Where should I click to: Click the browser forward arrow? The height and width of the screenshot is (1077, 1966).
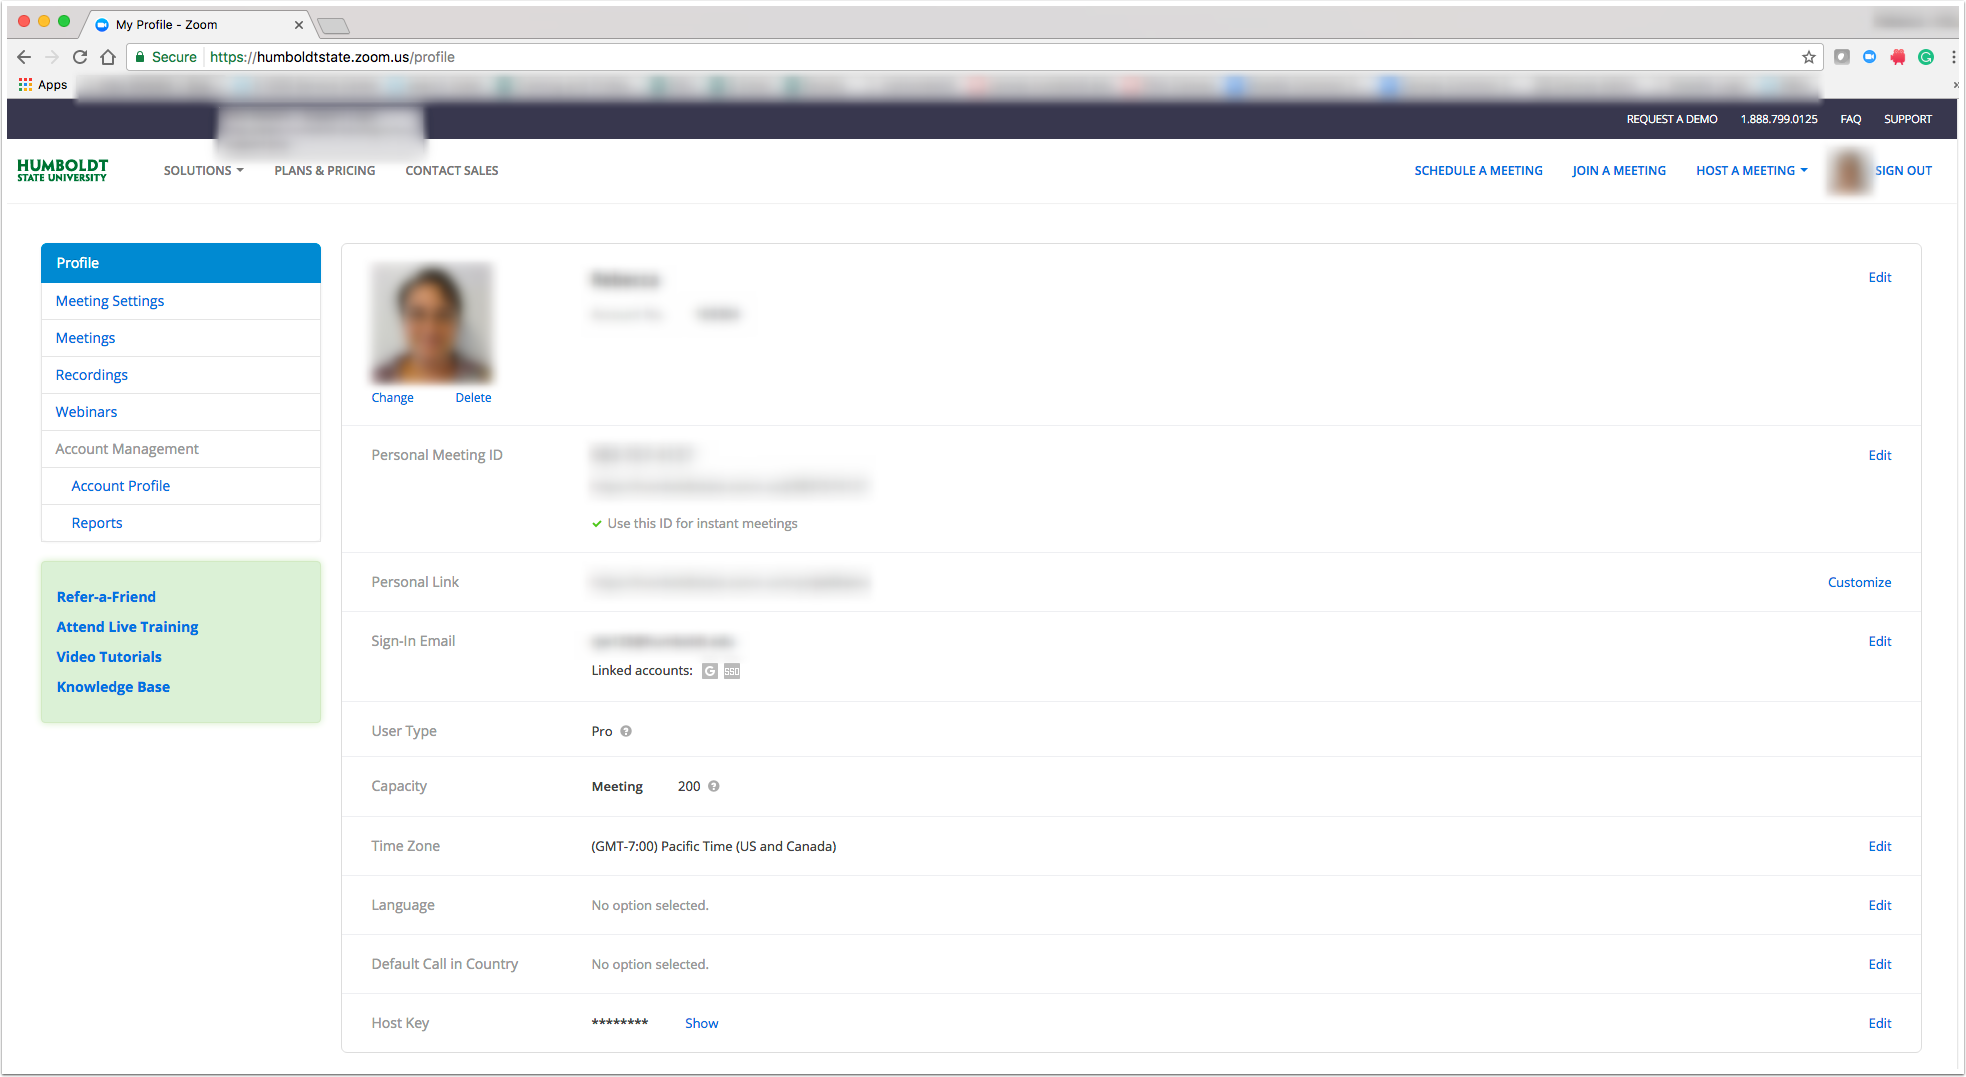click(x=52, y=57)
